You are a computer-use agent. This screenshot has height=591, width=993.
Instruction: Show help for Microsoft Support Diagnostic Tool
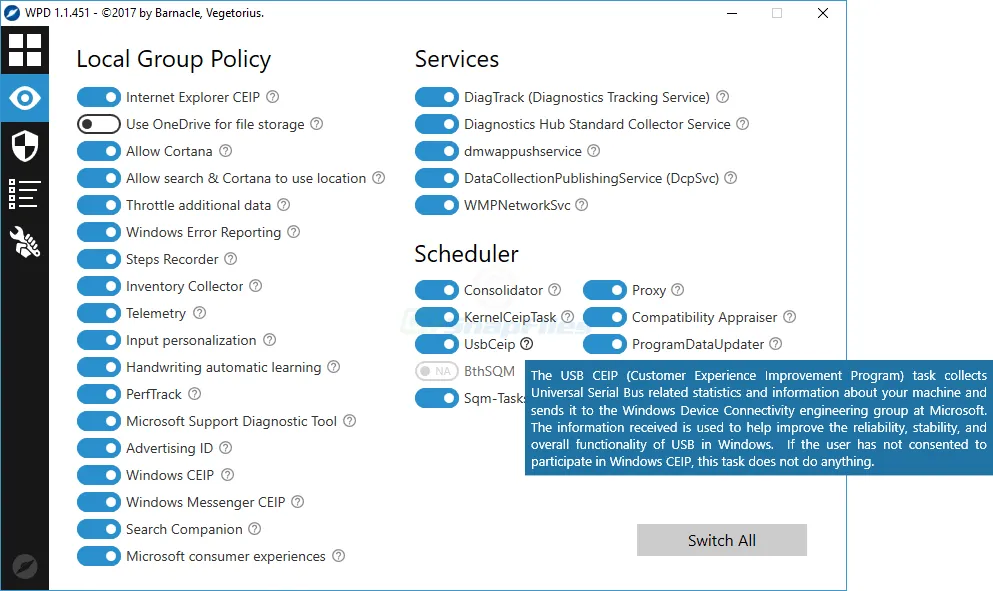point(350,421)
